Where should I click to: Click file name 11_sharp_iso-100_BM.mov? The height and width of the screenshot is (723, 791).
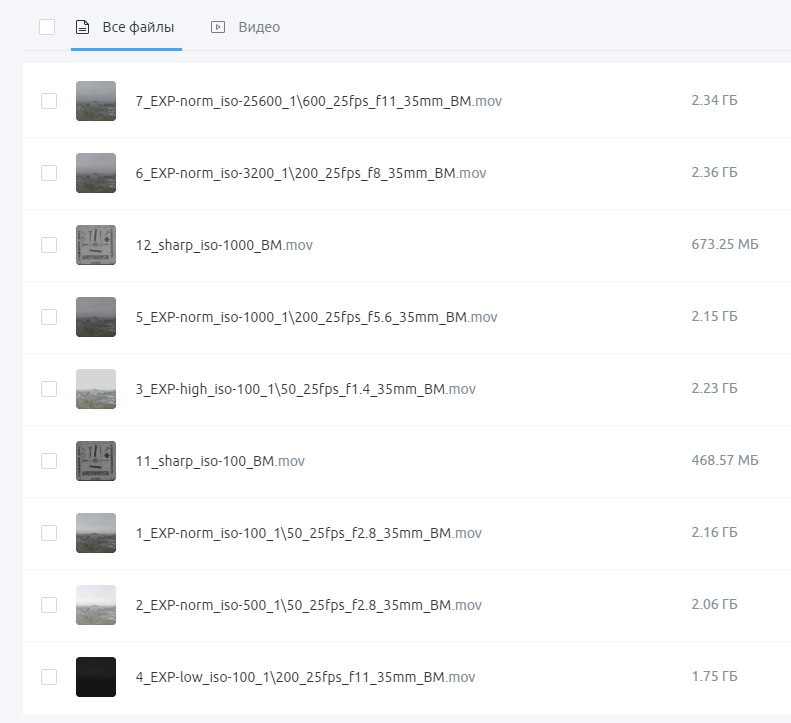pos(220,461)
